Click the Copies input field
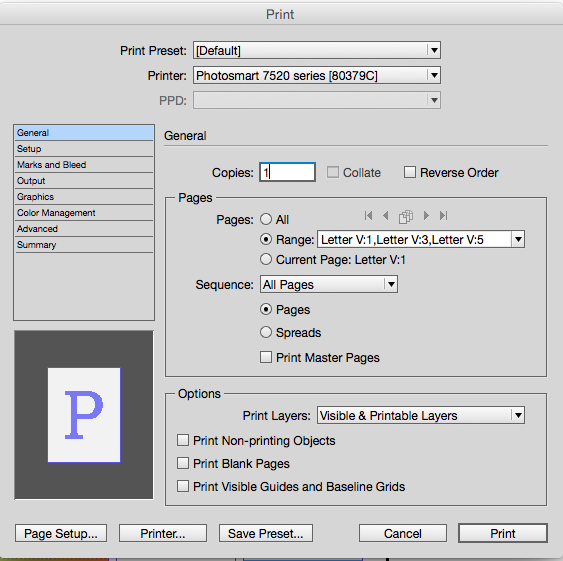The image size is (563, 561). (287, 172)
